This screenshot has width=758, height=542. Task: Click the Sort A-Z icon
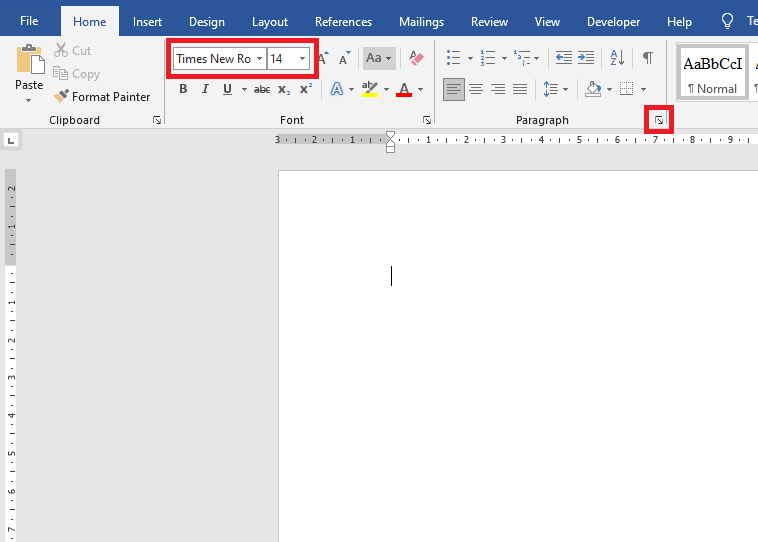[618, 58]
